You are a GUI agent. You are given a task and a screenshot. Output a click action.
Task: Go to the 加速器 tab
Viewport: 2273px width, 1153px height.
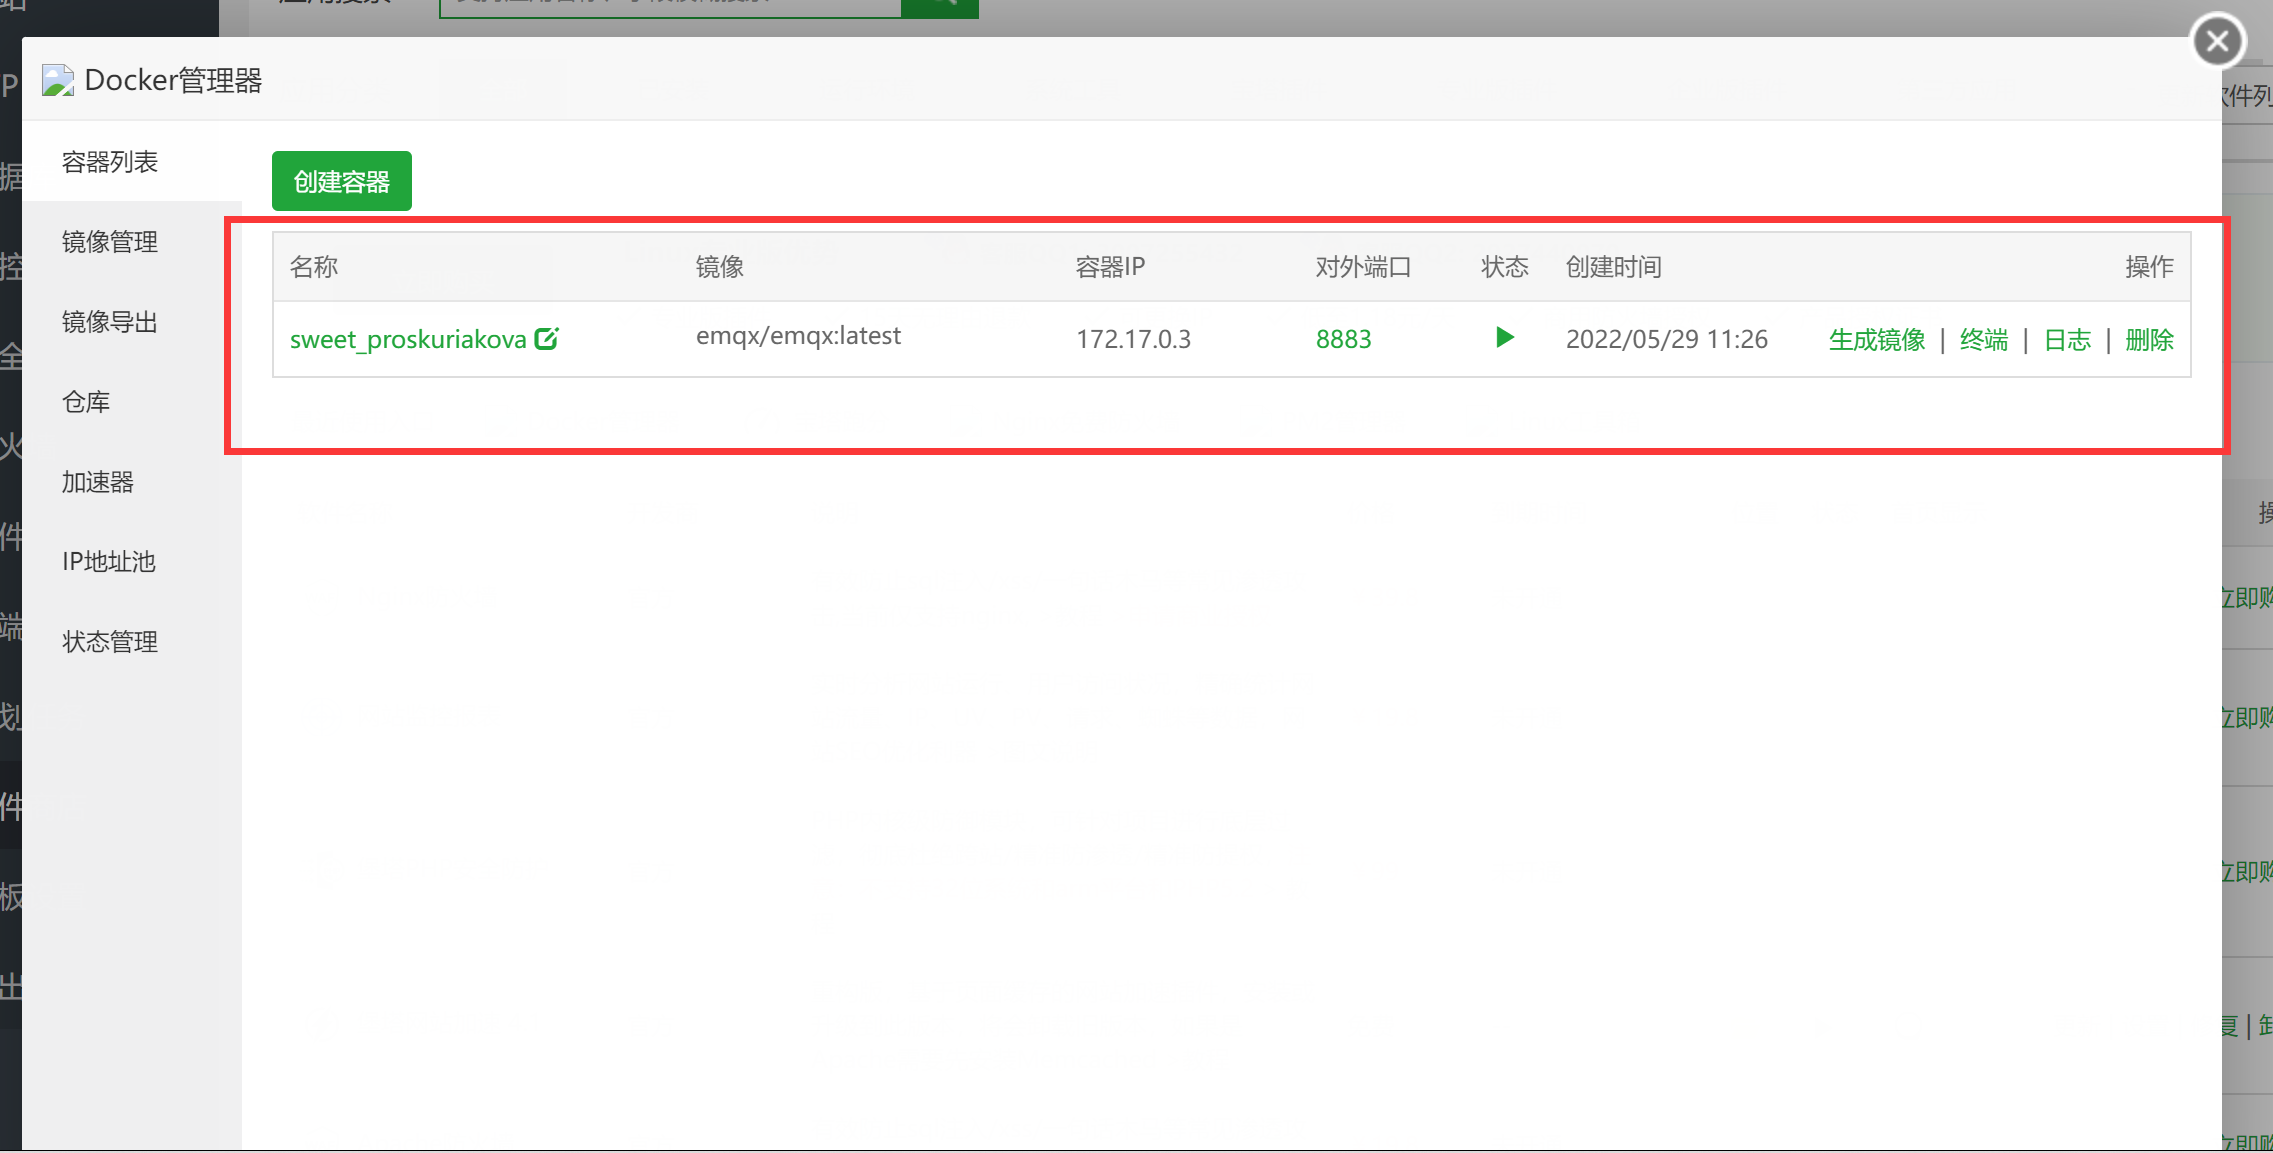tap(98, 482)
